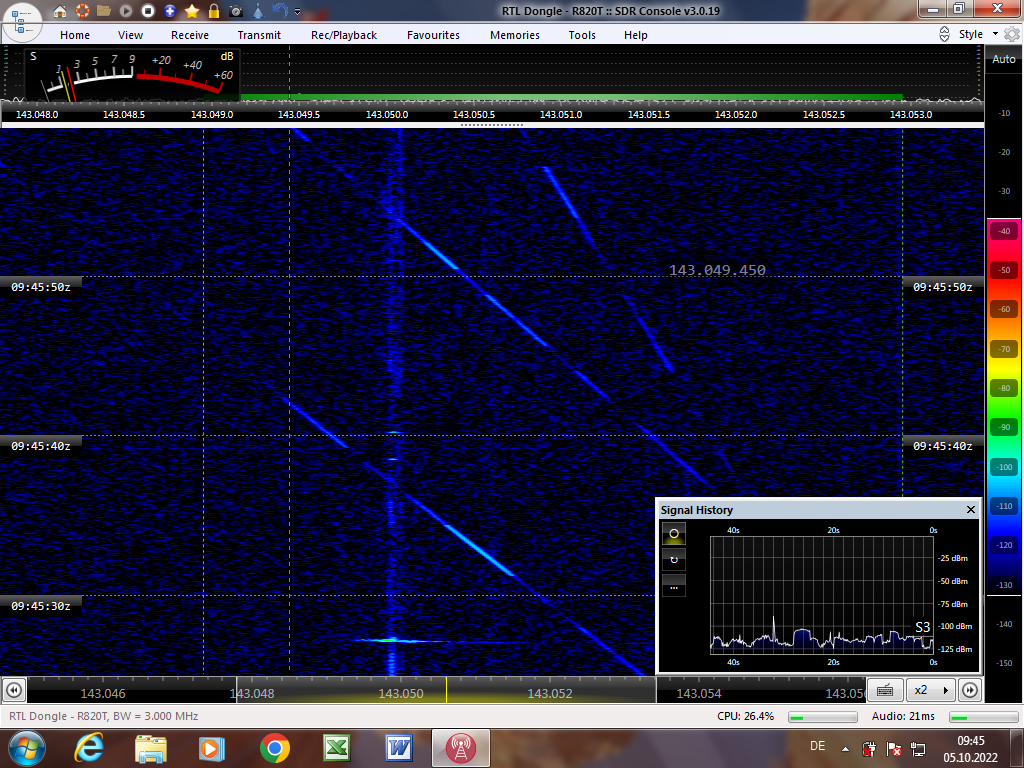The image size is (1024, 768).
Task: Toggle the padlock lock icon
Action: pyautogui.click(x=214, y=11)
